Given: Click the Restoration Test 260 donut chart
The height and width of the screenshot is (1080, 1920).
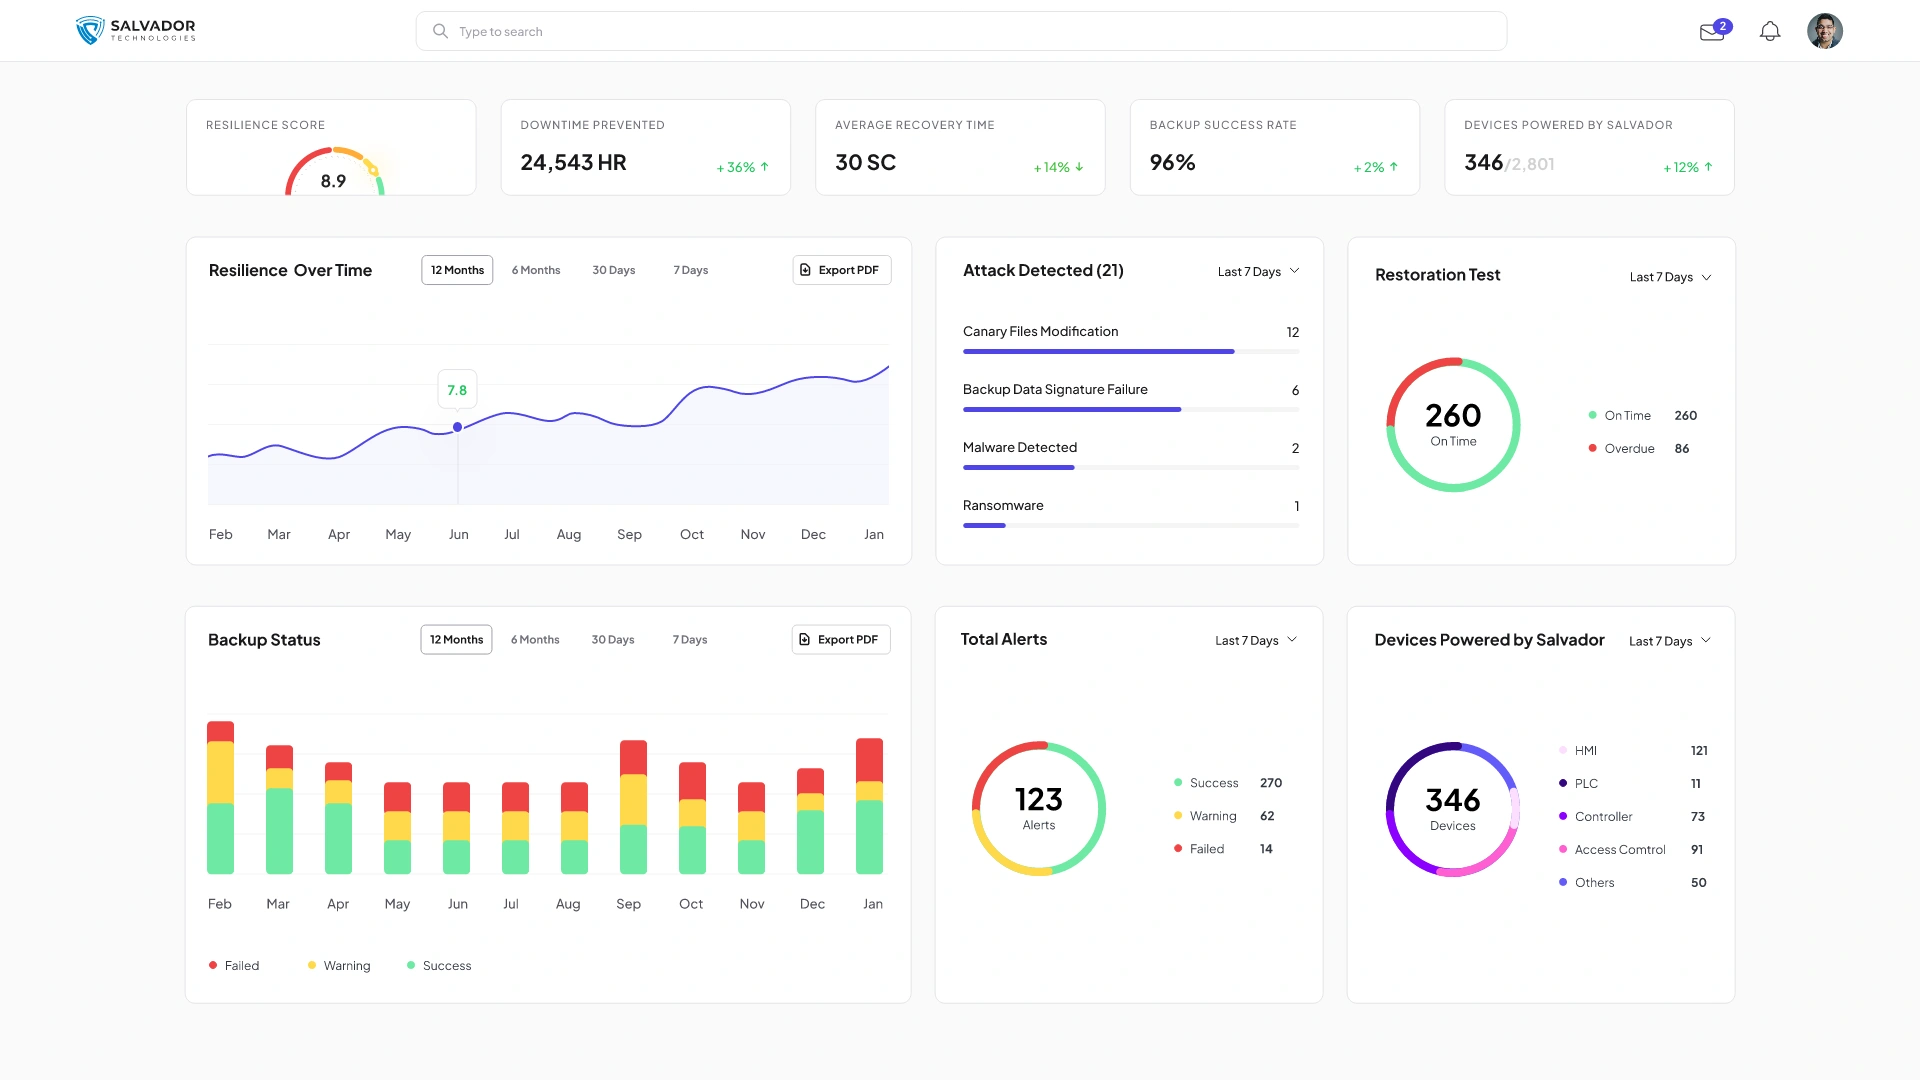Looking at the screenshot, I should (1453, 425).
